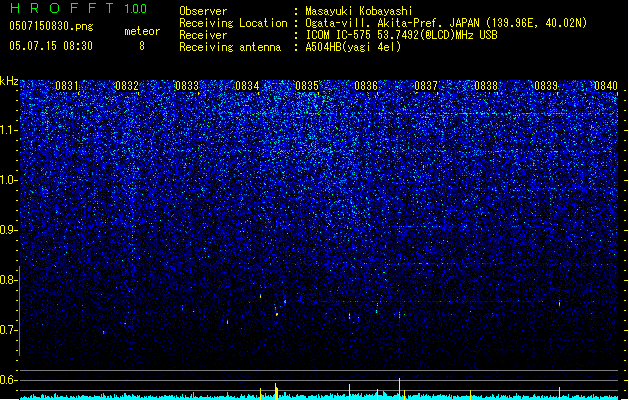Click the 0.6 kHz axis label
Image resolution: width=629 pixels, height=400 pixels.
pos(9,380)
